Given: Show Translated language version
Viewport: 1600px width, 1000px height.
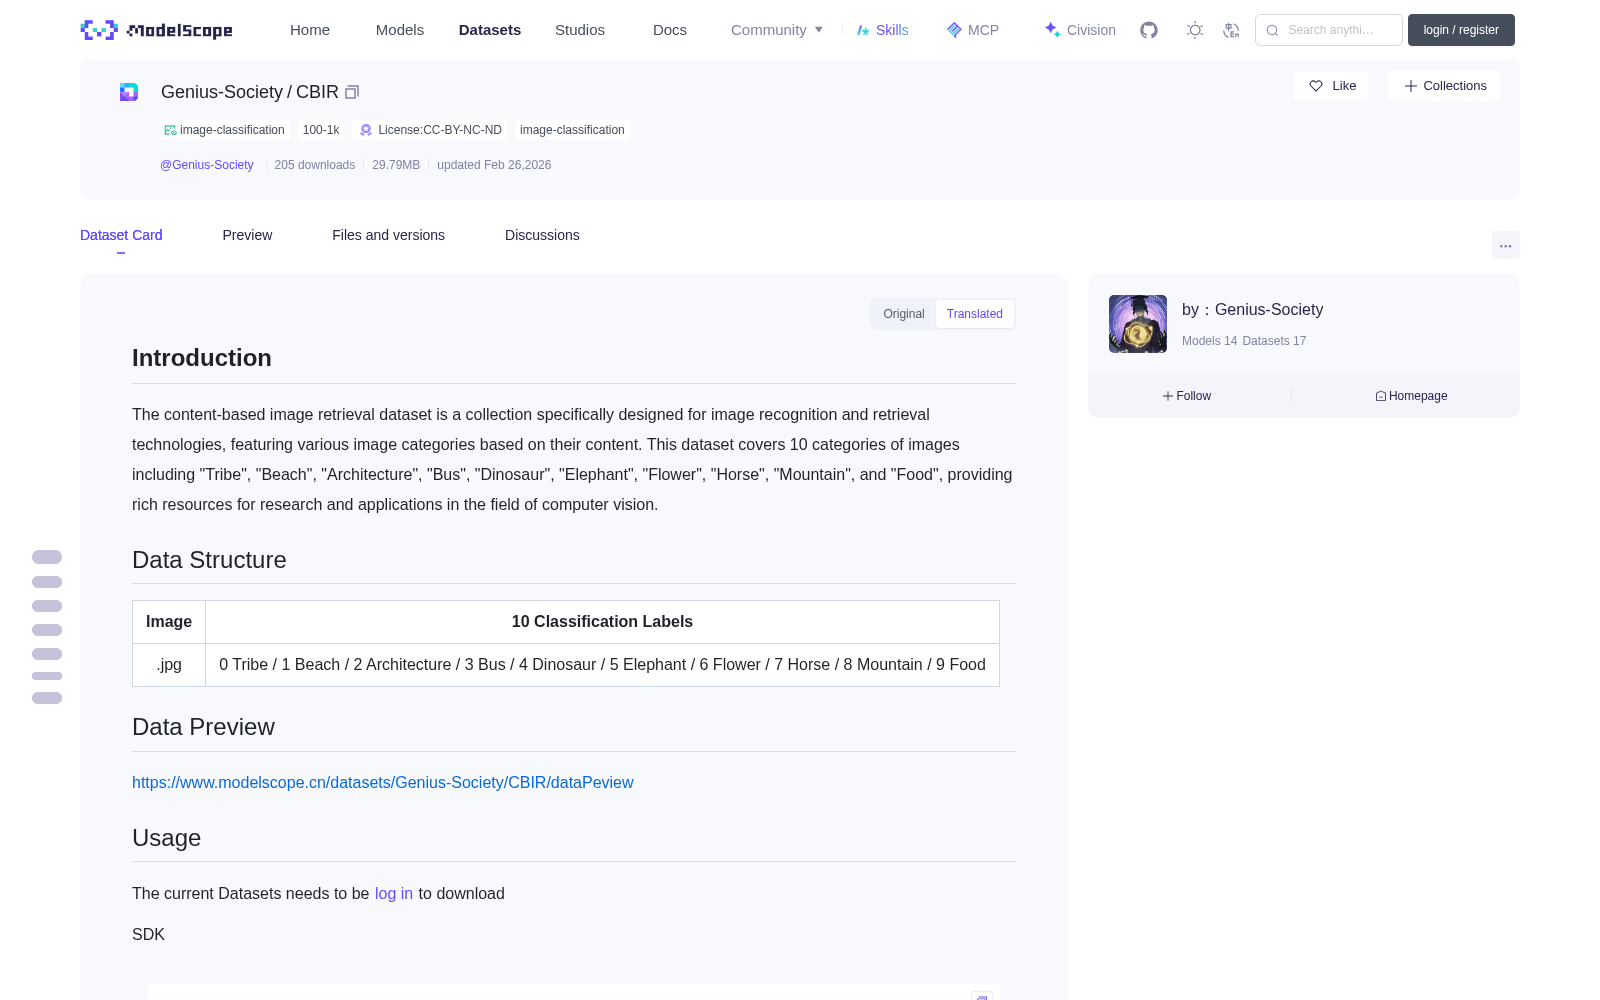Looking at the screenshot, I should coord(975,314).
